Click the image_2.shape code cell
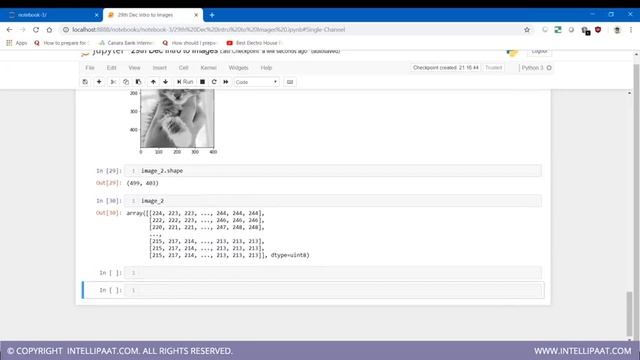 tap(333, 171)
